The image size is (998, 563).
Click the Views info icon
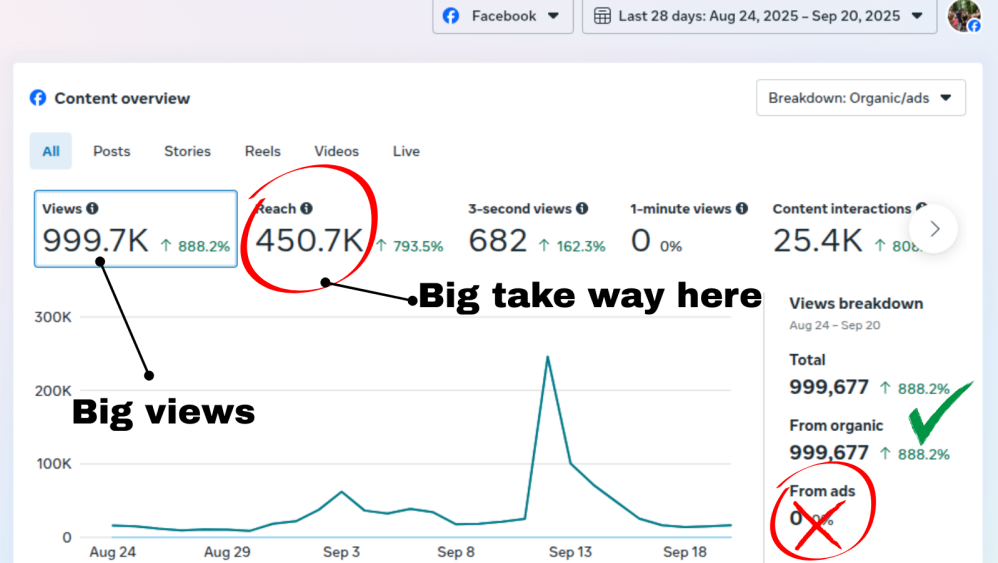coord(93,209)
